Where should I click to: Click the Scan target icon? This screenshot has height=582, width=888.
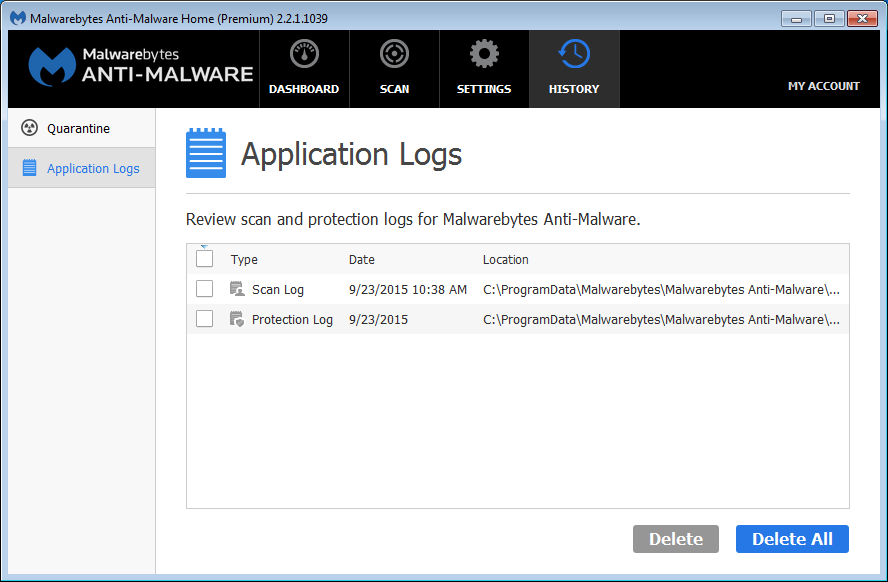394,54
